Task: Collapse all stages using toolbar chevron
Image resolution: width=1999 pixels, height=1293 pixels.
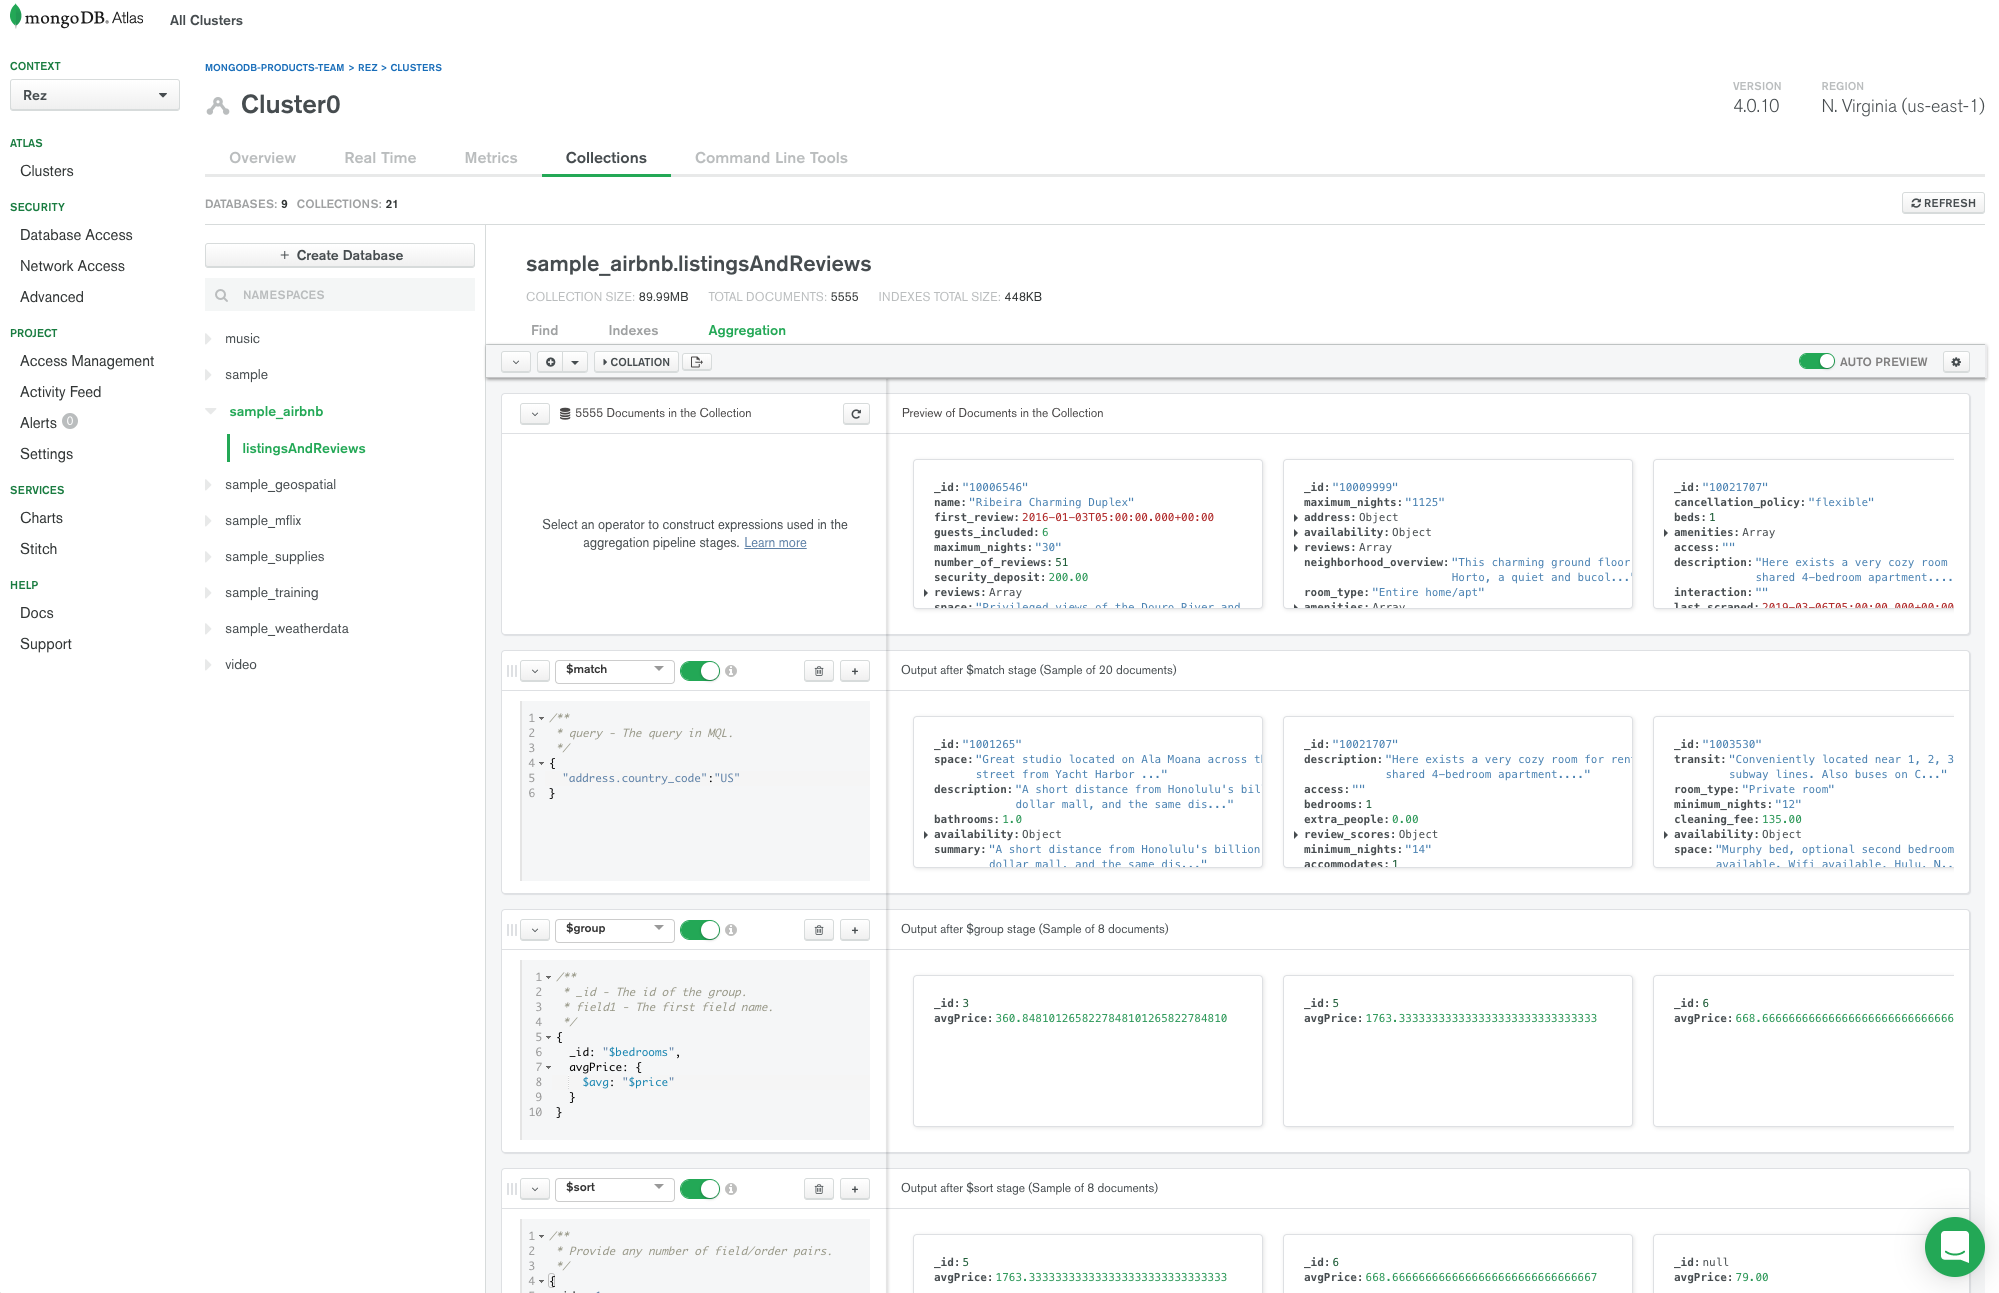Action: (x=515, y=362)
